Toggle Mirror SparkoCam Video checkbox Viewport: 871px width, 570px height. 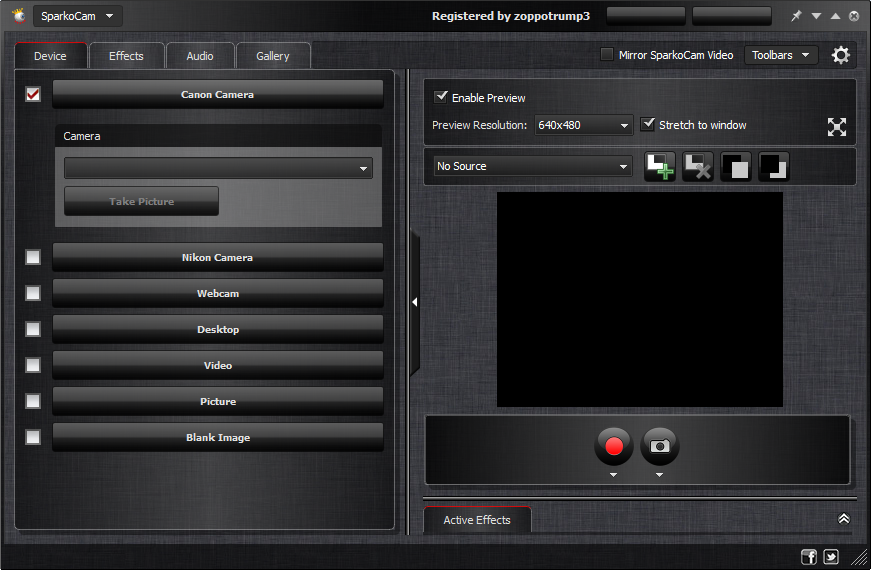[x=607, y=54]
